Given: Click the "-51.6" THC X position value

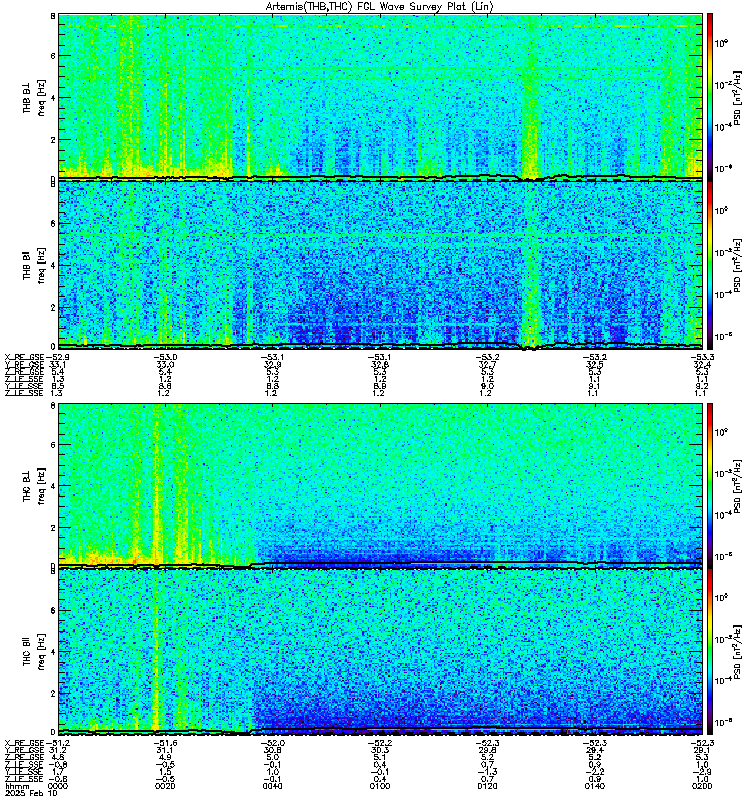Looking at the screenshot, I should click(165, 743).
